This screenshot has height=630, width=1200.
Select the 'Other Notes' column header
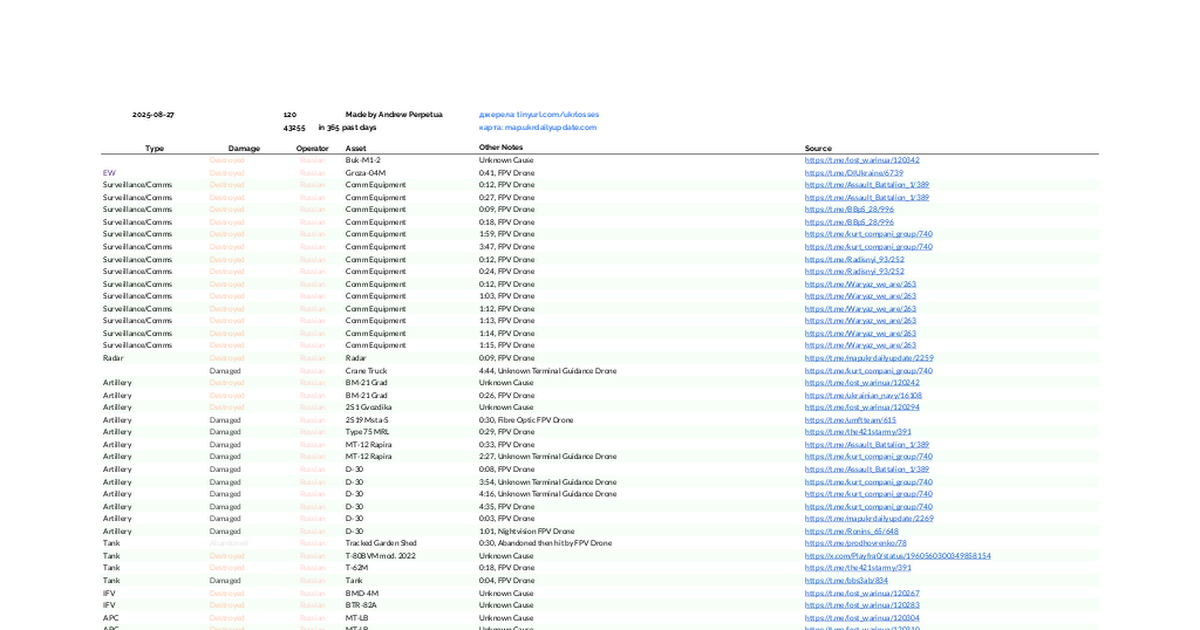(x=501, y=148)
